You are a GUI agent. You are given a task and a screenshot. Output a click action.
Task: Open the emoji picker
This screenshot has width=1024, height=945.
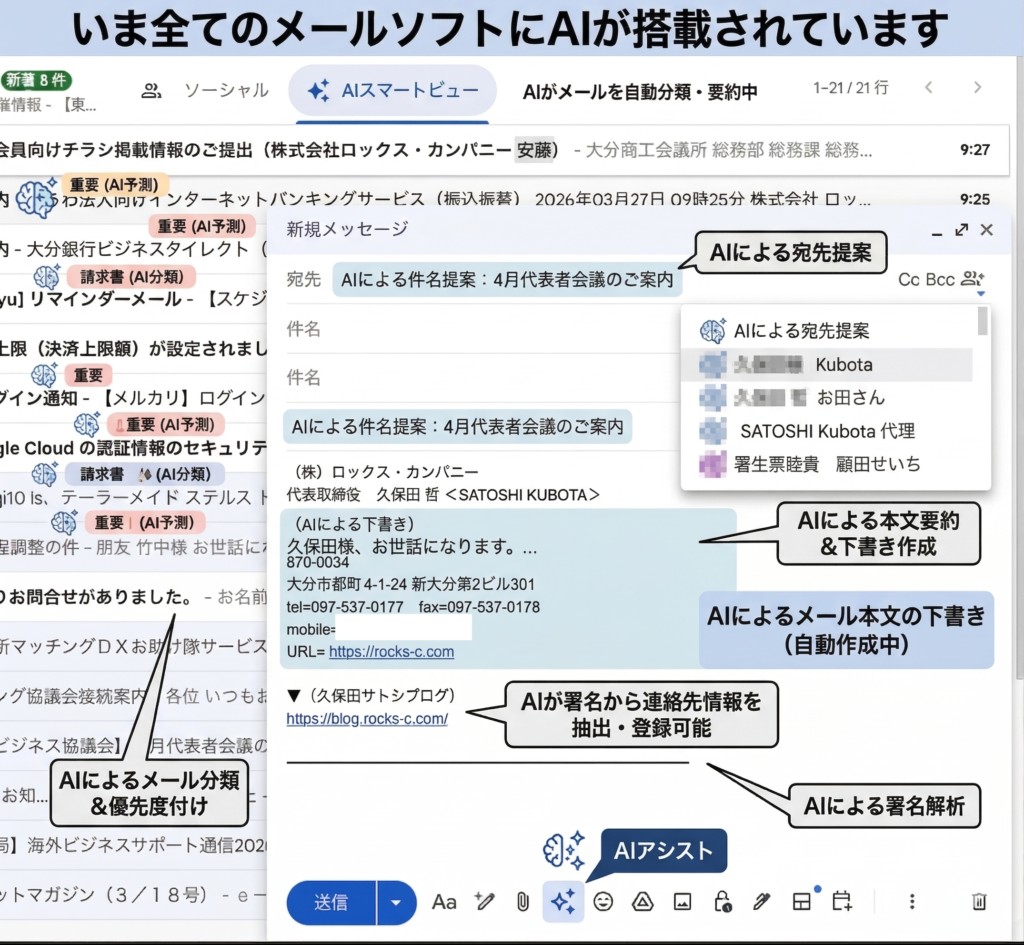603,902
